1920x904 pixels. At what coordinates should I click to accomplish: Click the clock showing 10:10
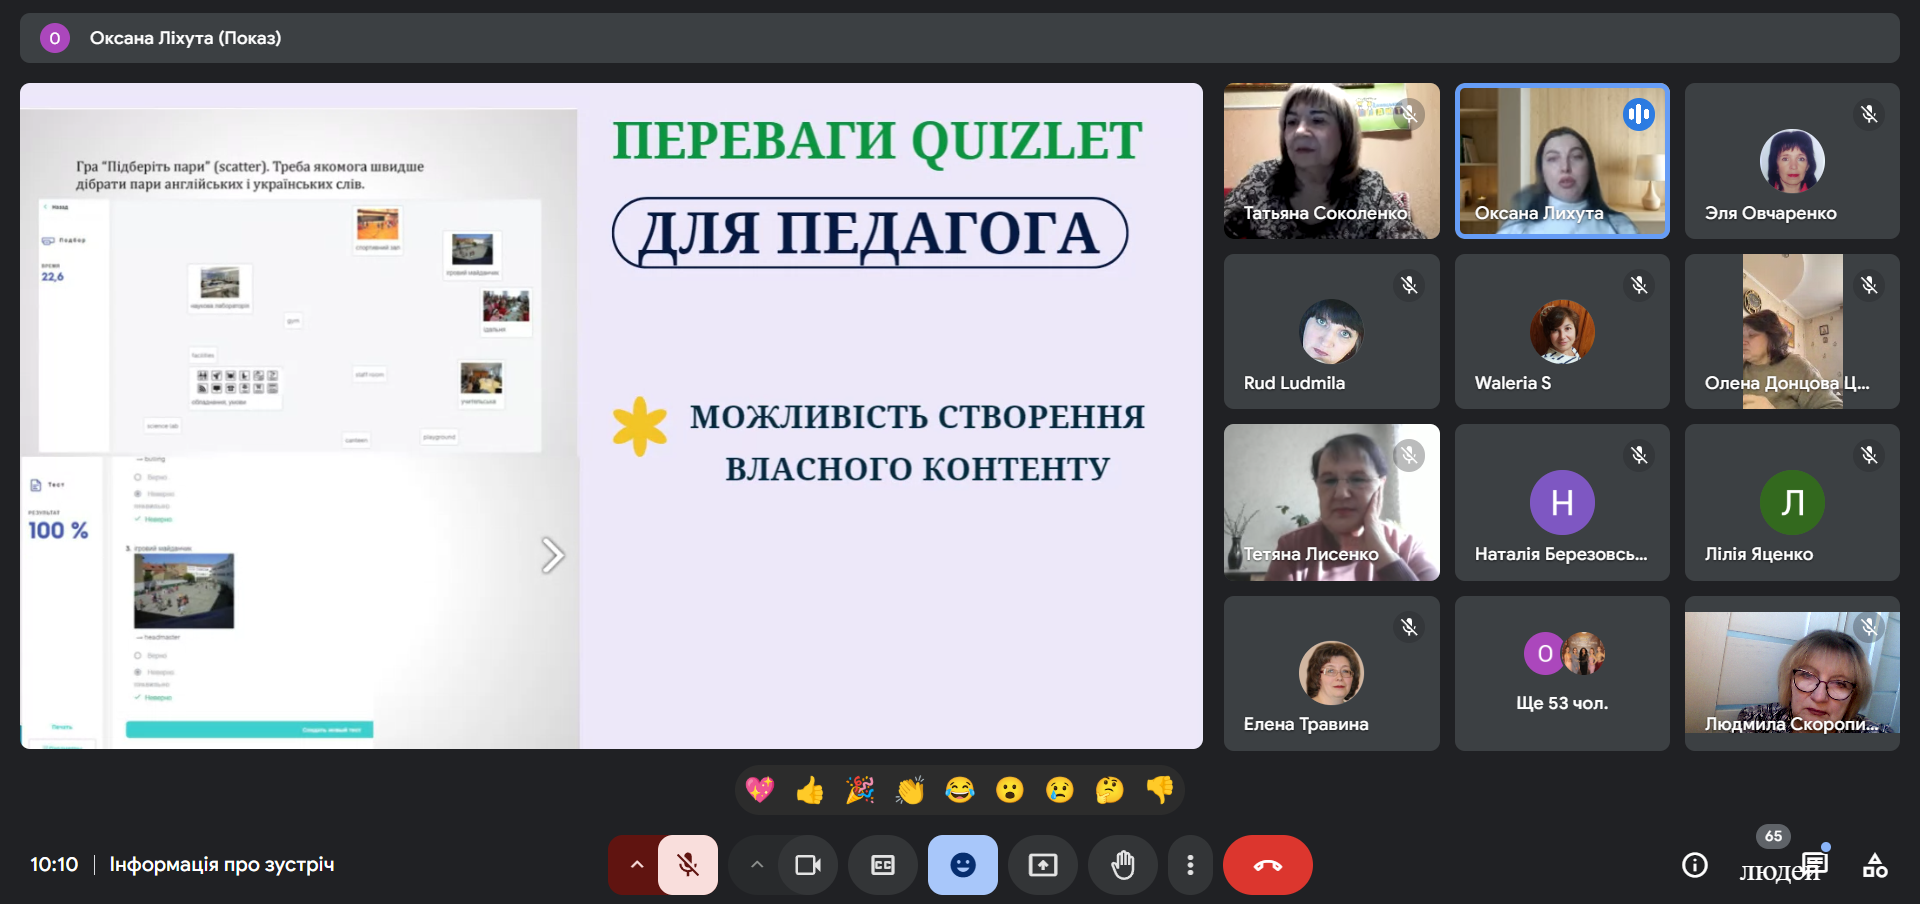pos(54,865)
